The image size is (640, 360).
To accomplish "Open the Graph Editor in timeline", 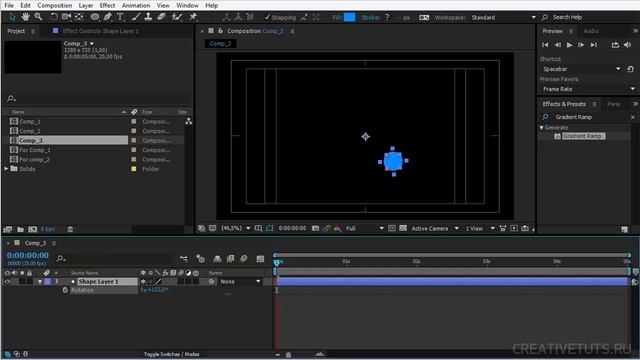I will coord(260,258).
